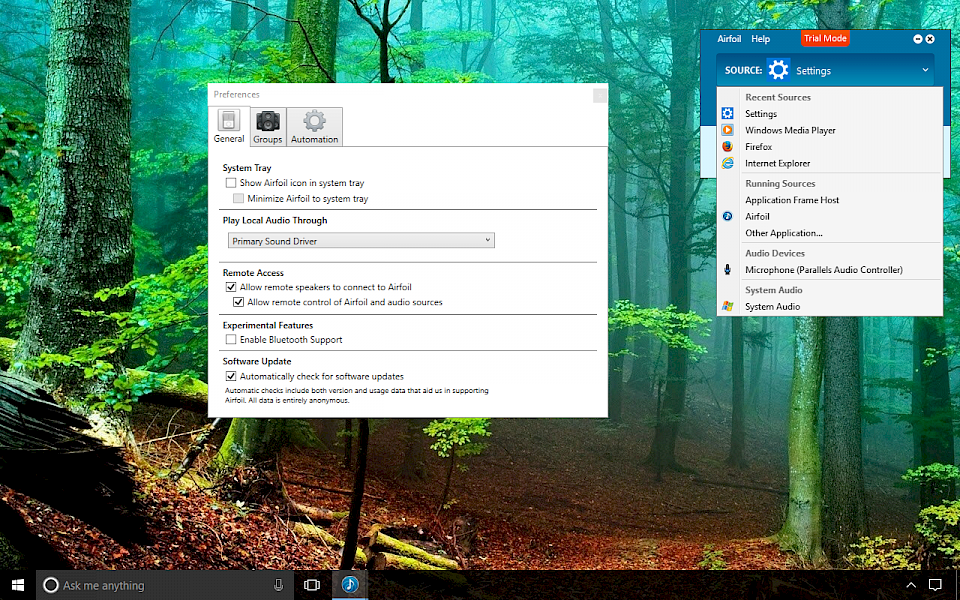Close the Airfoil window
Screen dimensions: 960x600
click(x=930, y=39)
